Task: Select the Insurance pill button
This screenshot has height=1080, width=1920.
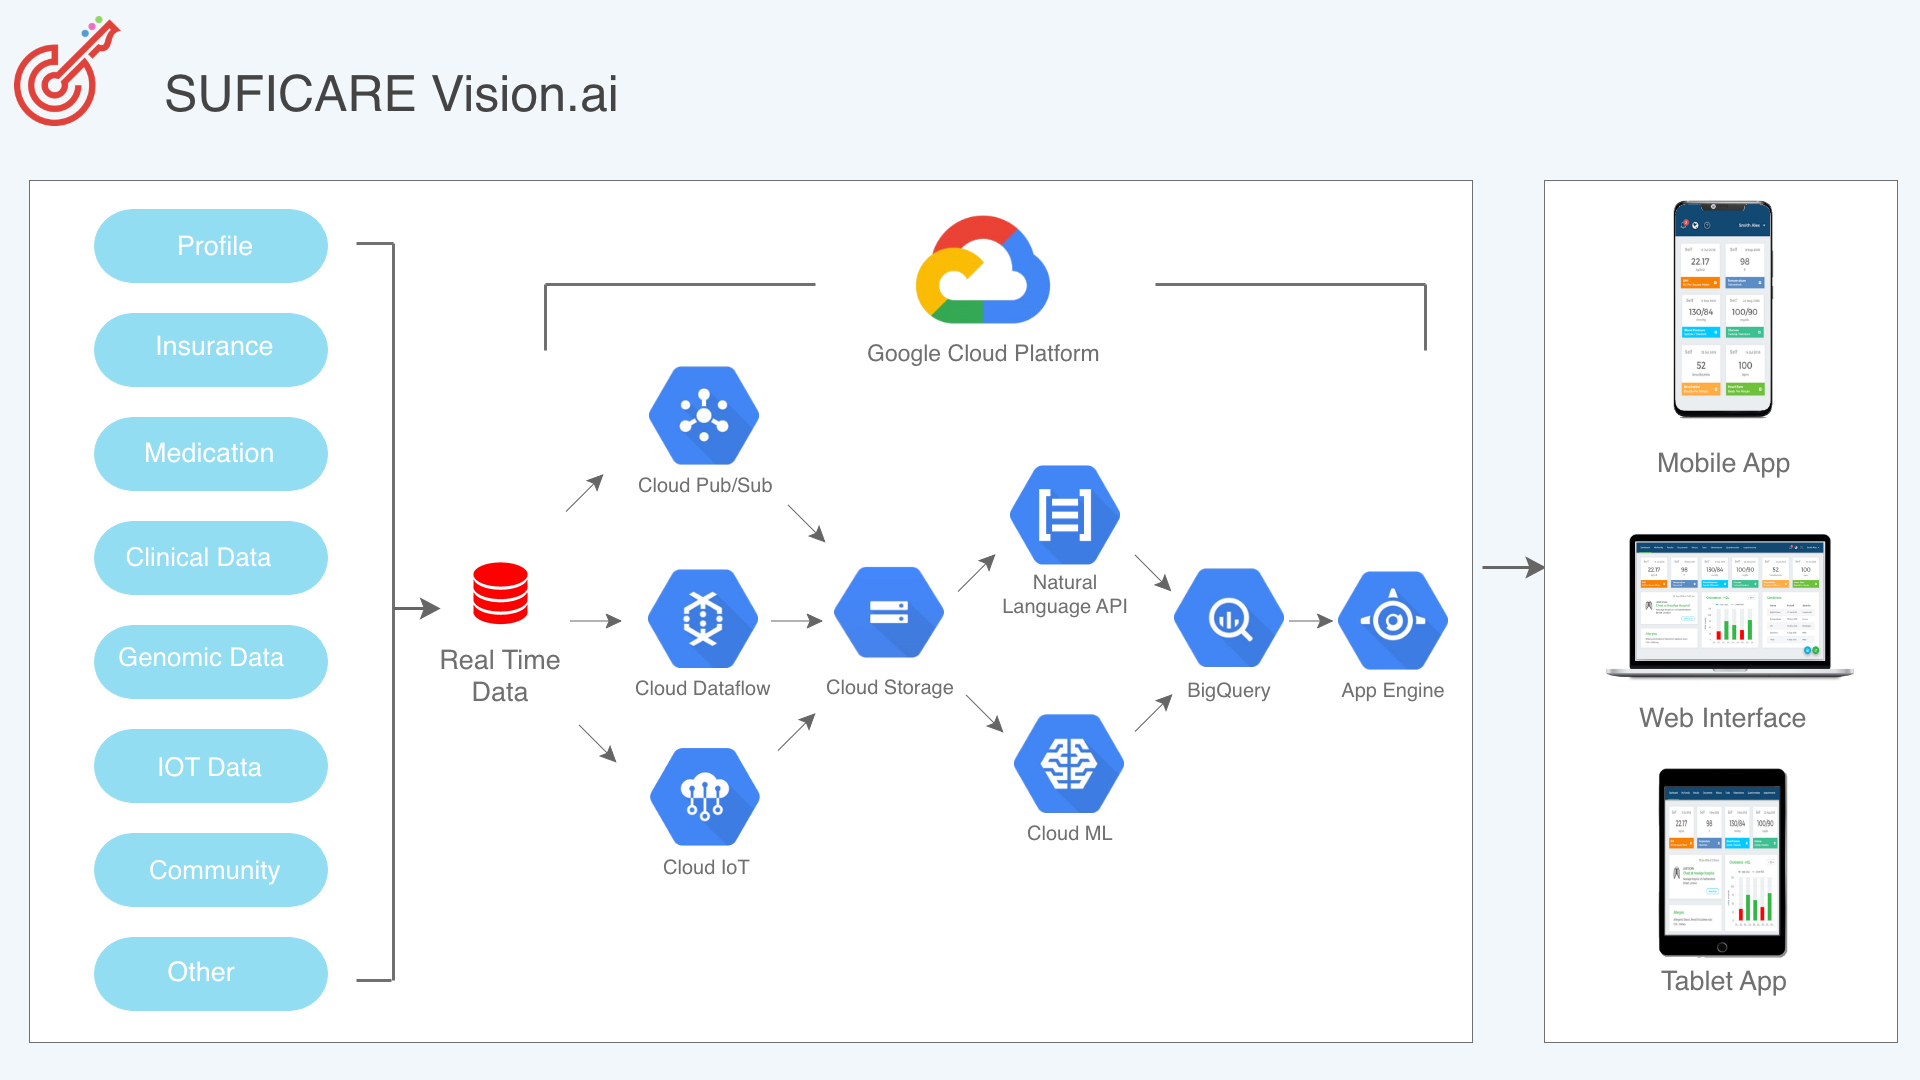Action: [211, 350]
